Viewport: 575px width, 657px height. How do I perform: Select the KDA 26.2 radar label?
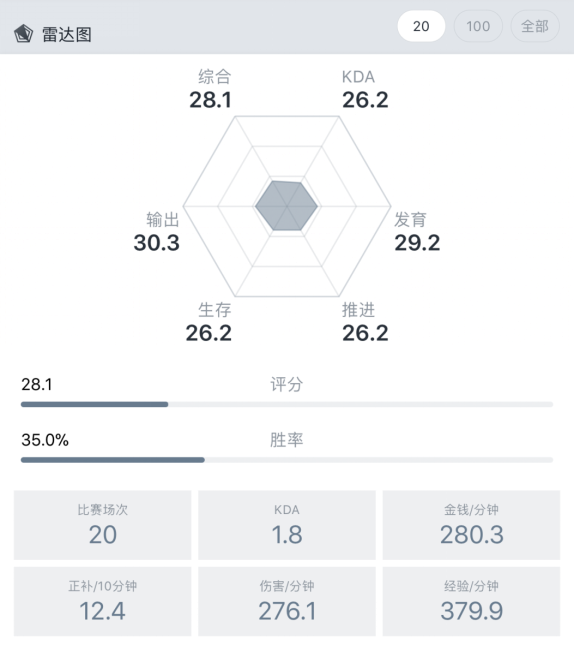pos(365,89)
